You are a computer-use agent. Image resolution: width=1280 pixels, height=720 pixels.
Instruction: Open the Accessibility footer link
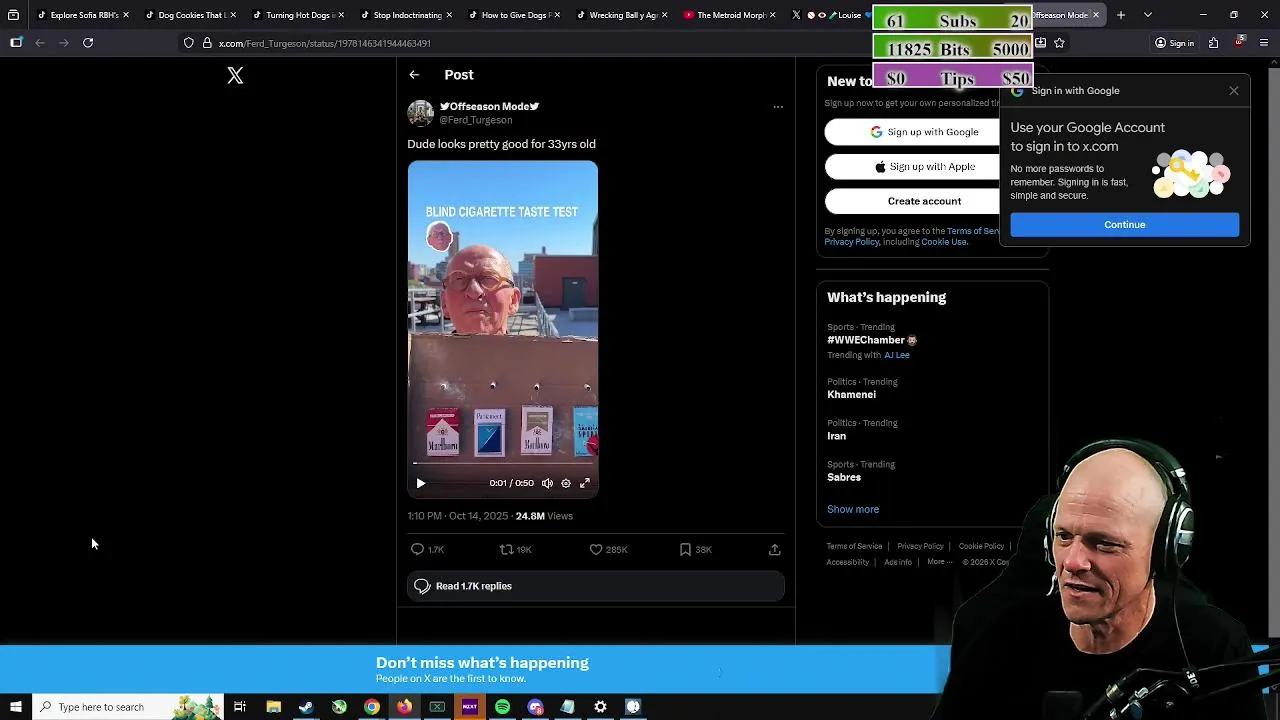847,562
